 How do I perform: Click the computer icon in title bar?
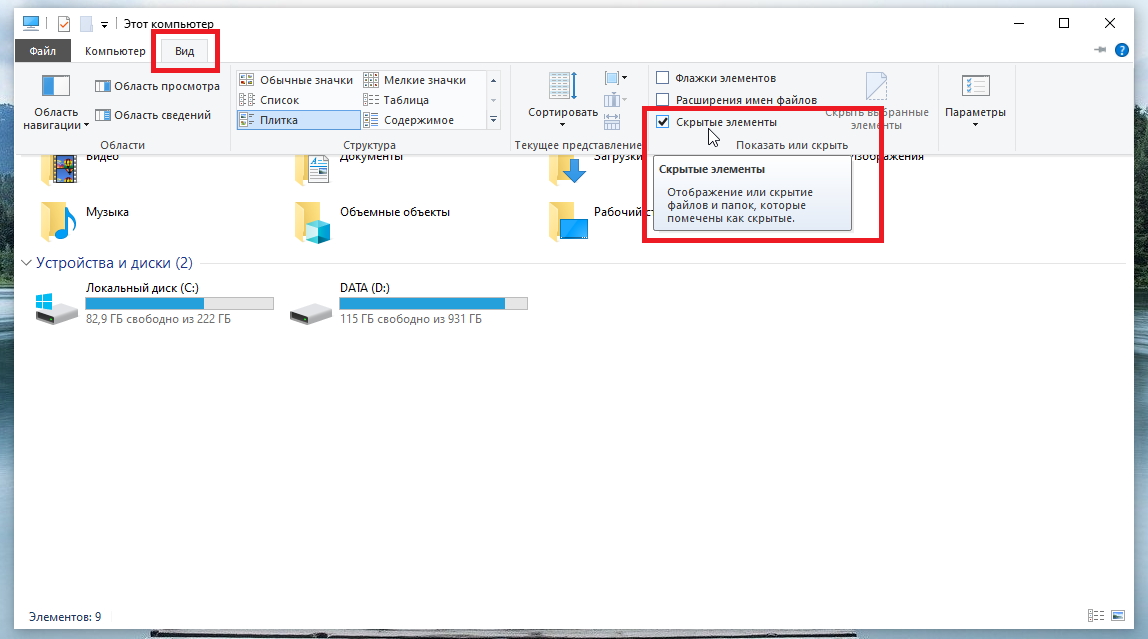coord(31,23)
